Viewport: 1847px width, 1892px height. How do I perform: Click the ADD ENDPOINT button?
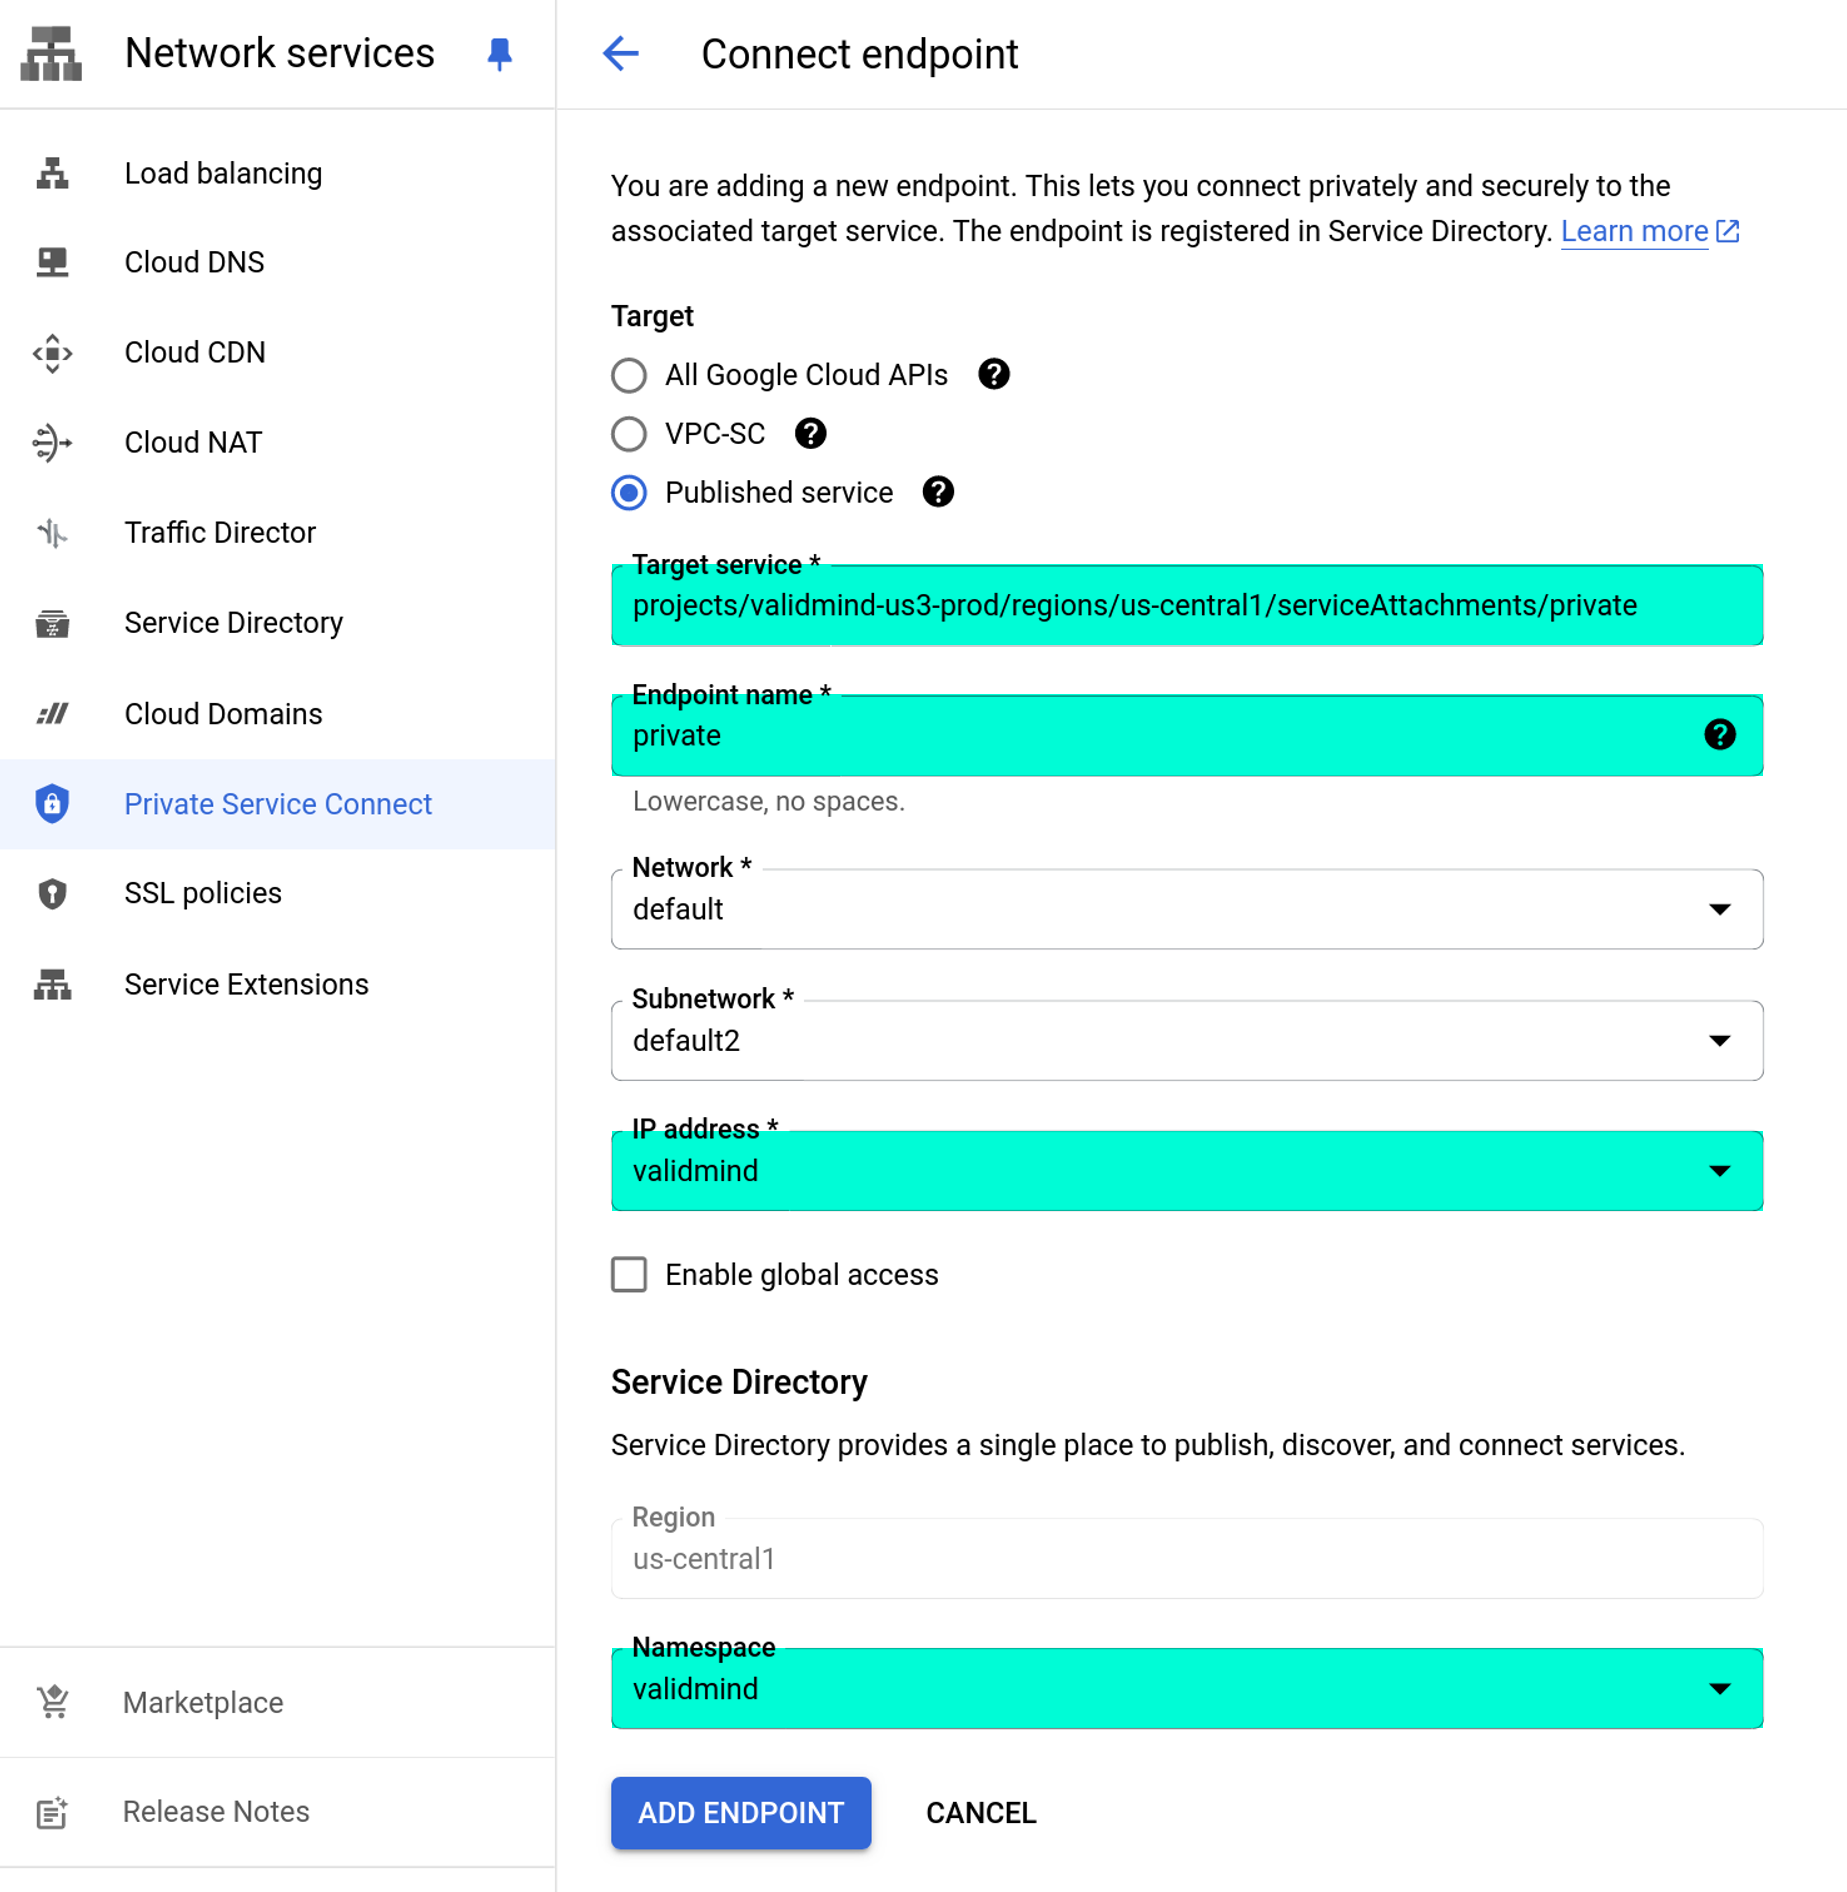pos(740,1813)
